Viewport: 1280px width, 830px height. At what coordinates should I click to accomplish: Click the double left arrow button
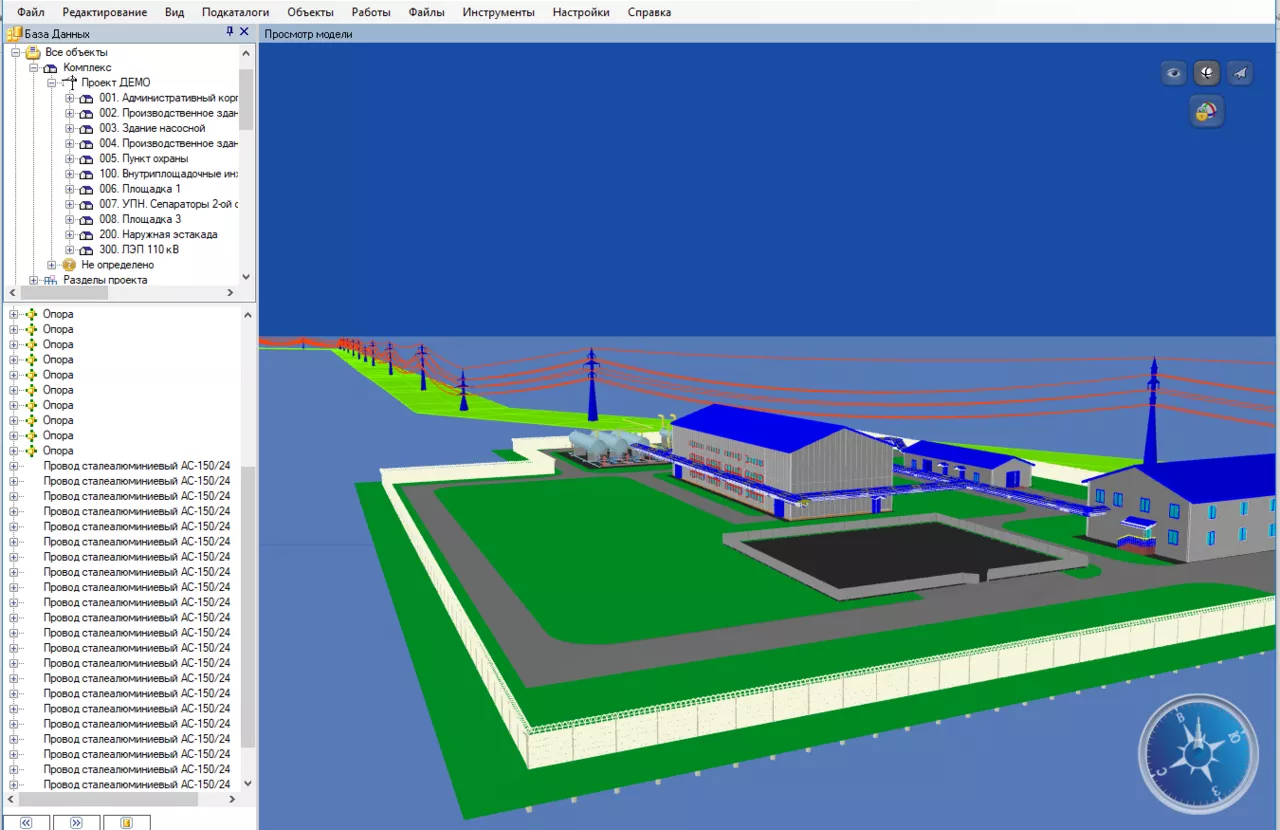tap(27, 822)
